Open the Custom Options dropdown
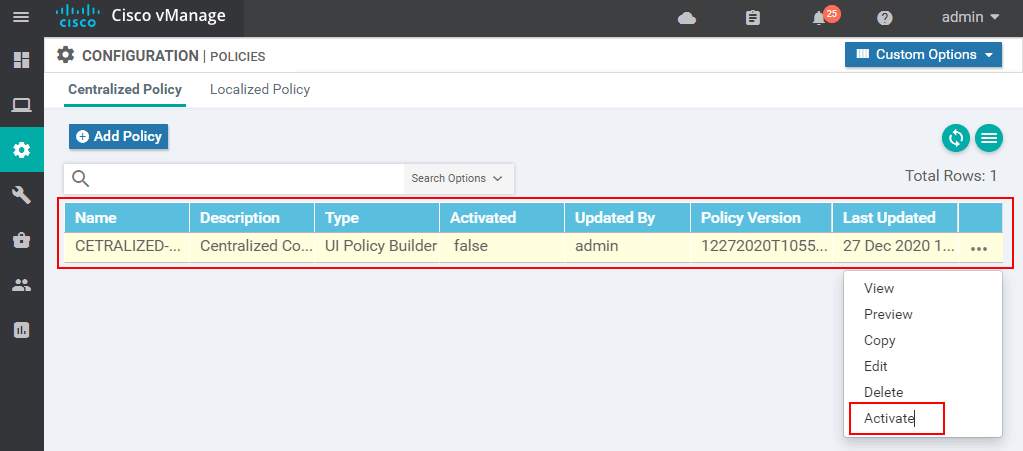 (923, 55)
